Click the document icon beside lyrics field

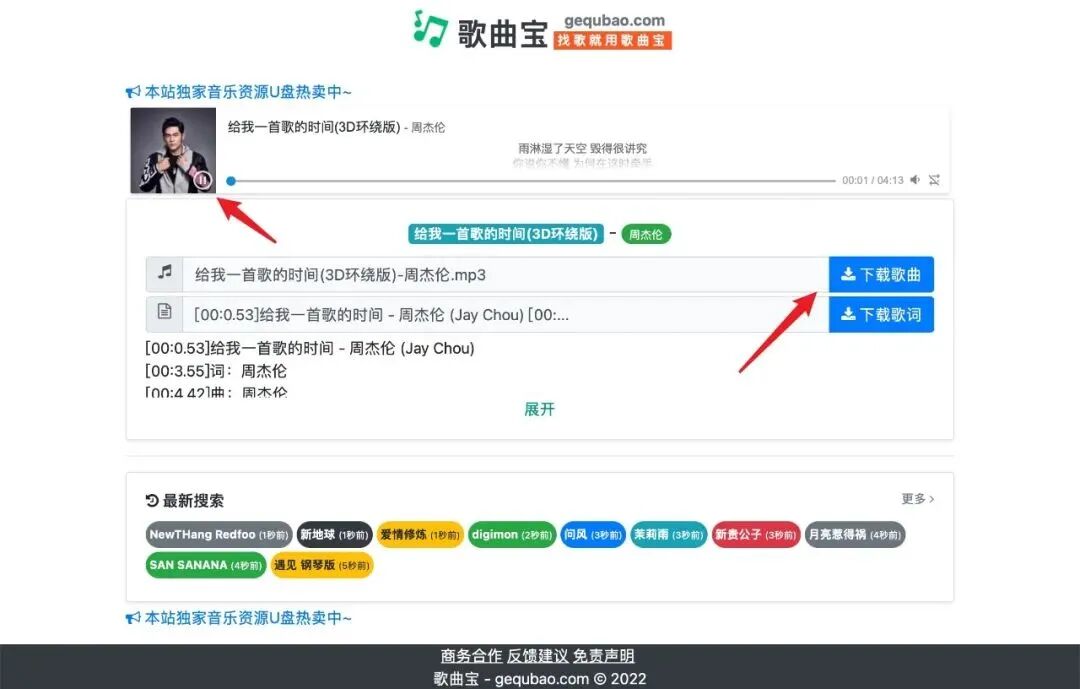coord(165,311)
